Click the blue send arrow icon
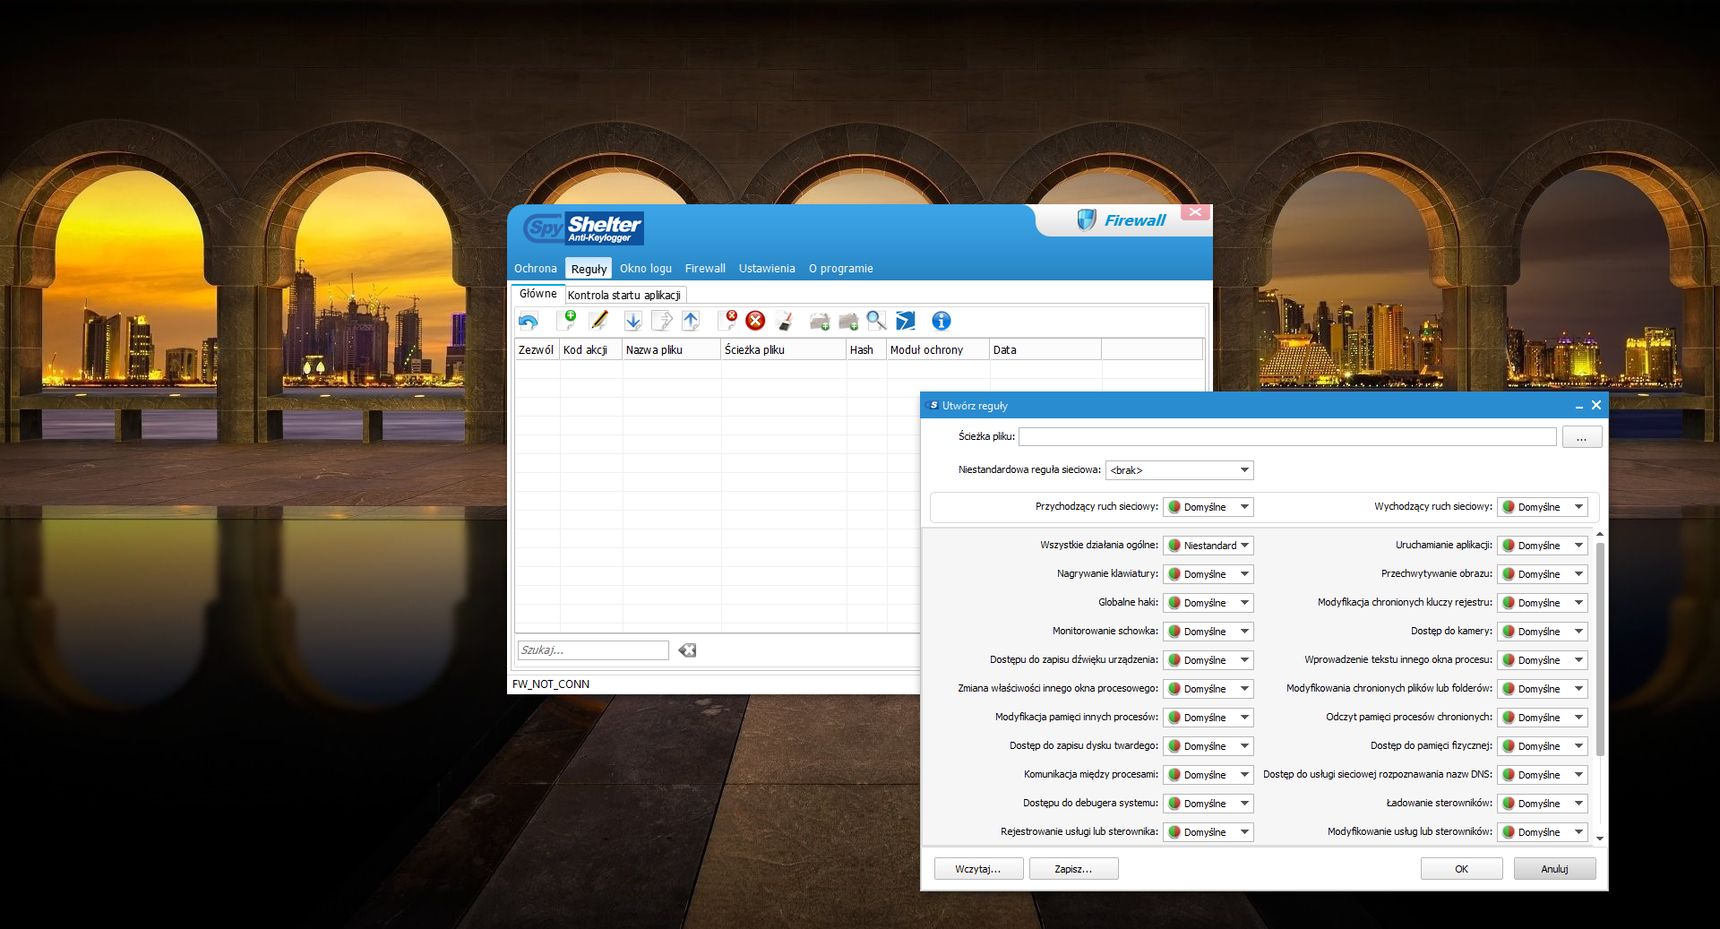 906,320
